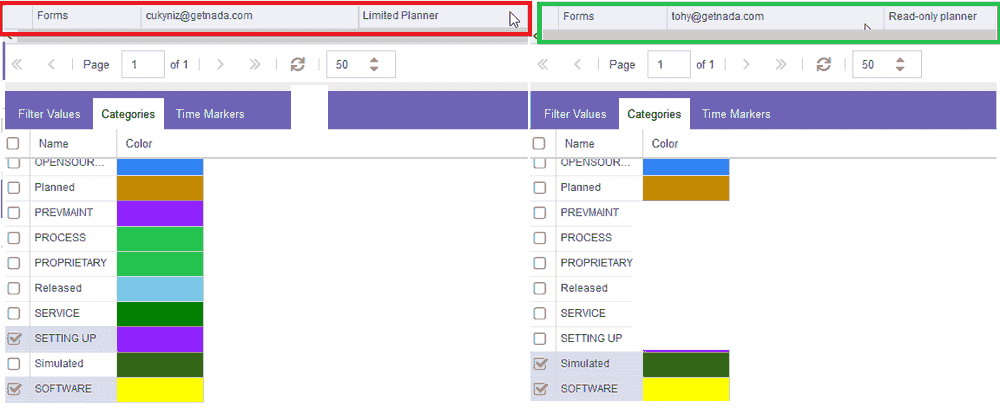Go to last page in right panel

coord(781,64)
